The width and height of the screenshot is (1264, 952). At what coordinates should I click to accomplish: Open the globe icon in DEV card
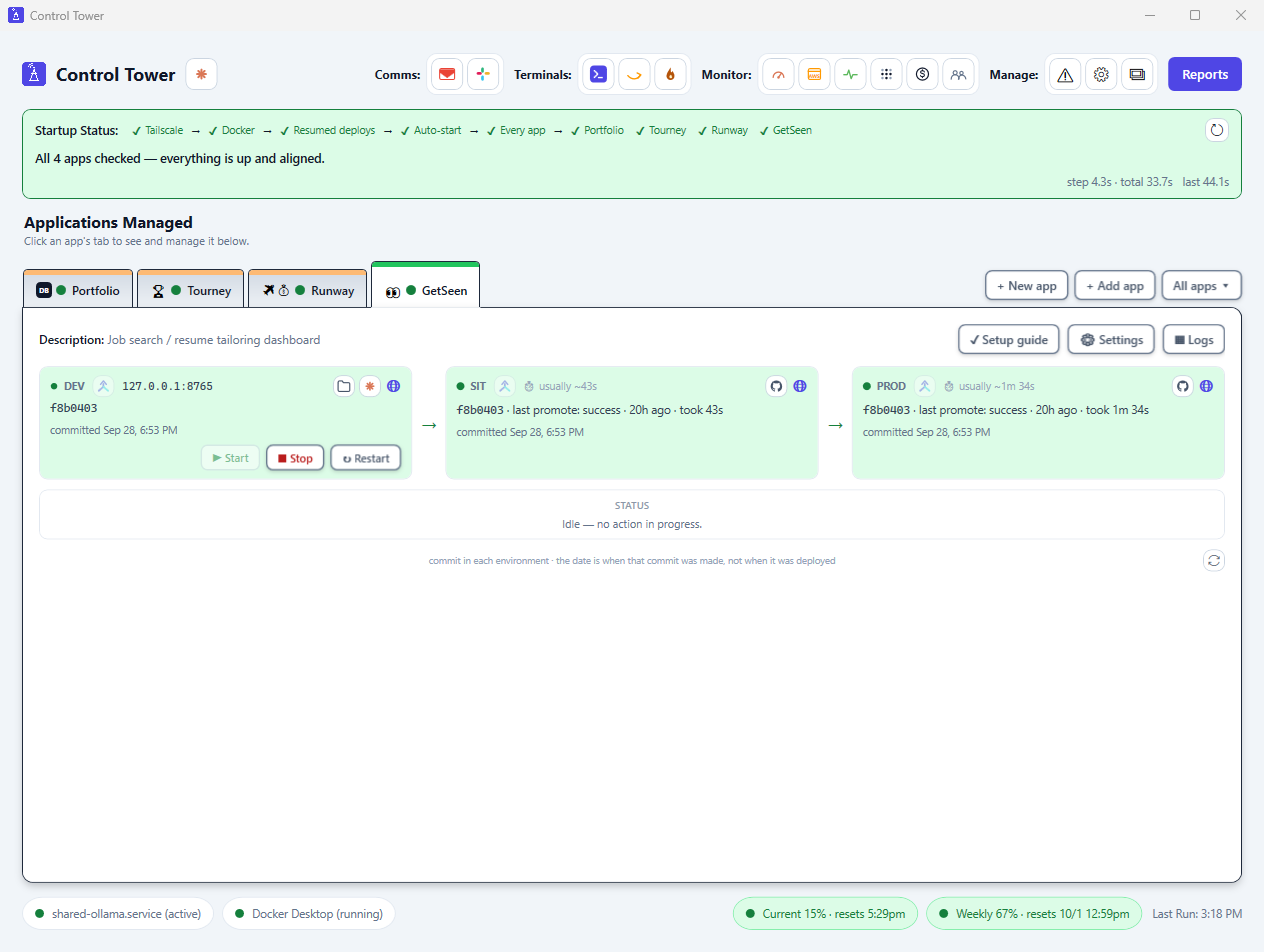point(394,386)
